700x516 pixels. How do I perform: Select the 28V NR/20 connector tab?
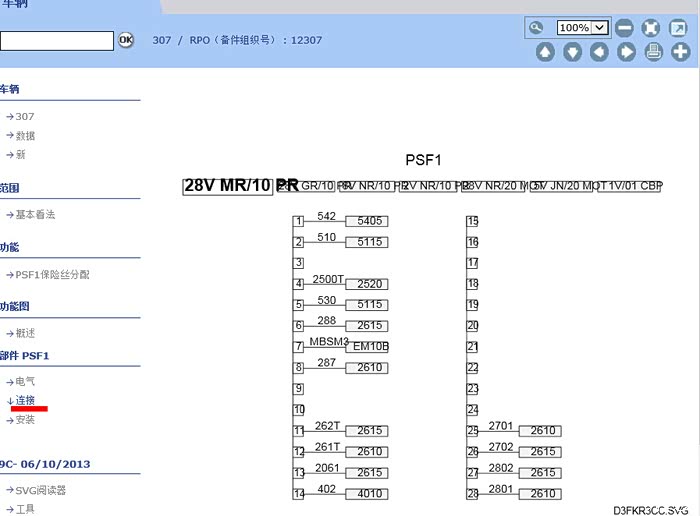(x=494, y=186)
